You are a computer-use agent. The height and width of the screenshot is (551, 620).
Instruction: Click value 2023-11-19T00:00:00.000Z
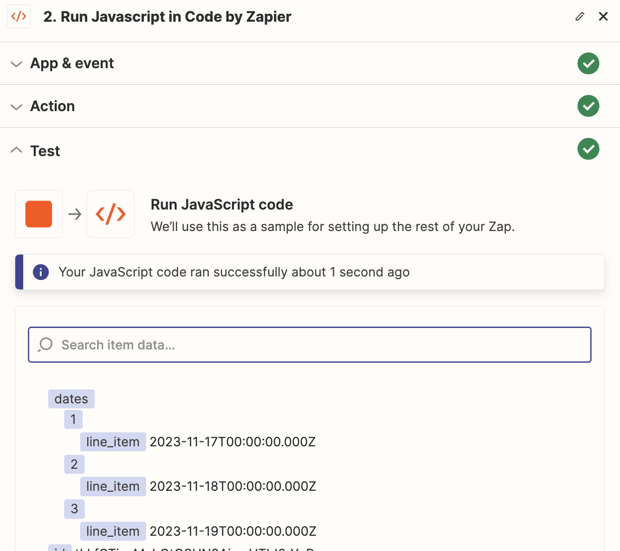233,531
